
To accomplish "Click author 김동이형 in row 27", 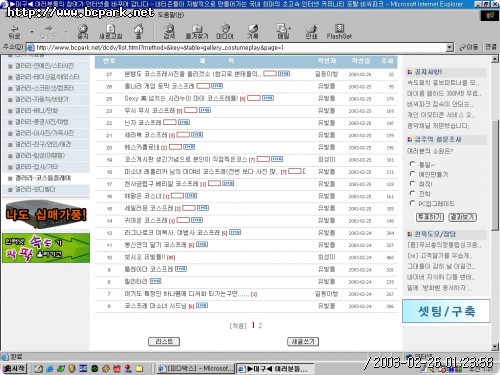I will 326,74.
